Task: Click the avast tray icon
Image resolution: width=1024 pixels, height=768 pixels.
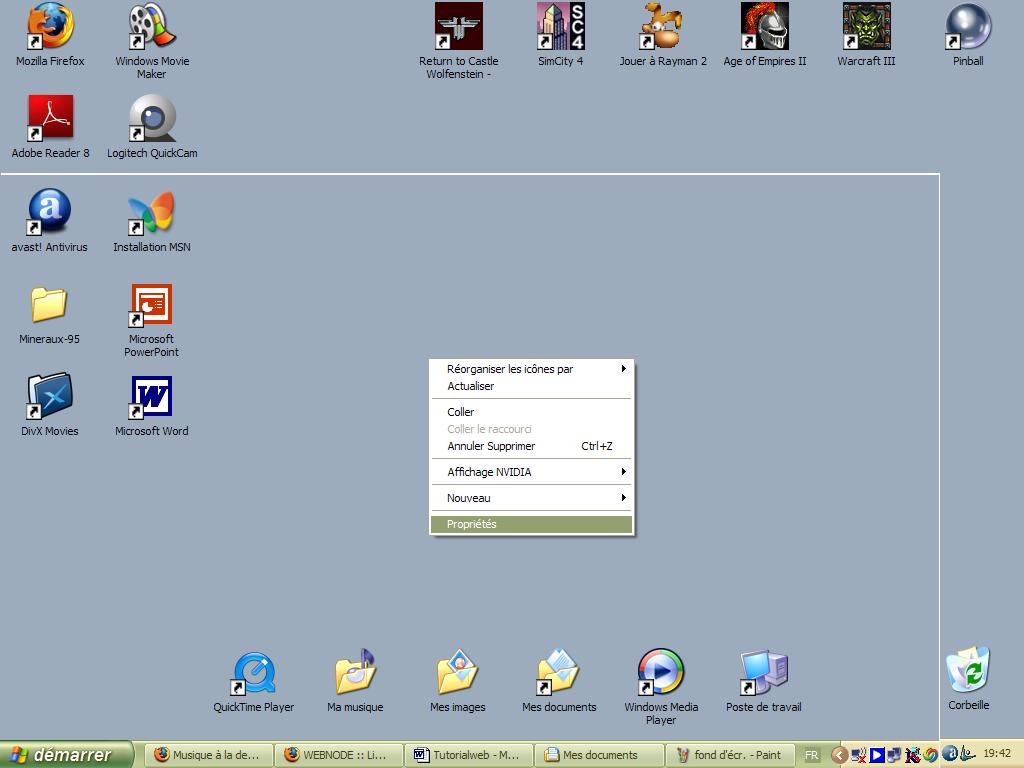Action: point(950,754)
